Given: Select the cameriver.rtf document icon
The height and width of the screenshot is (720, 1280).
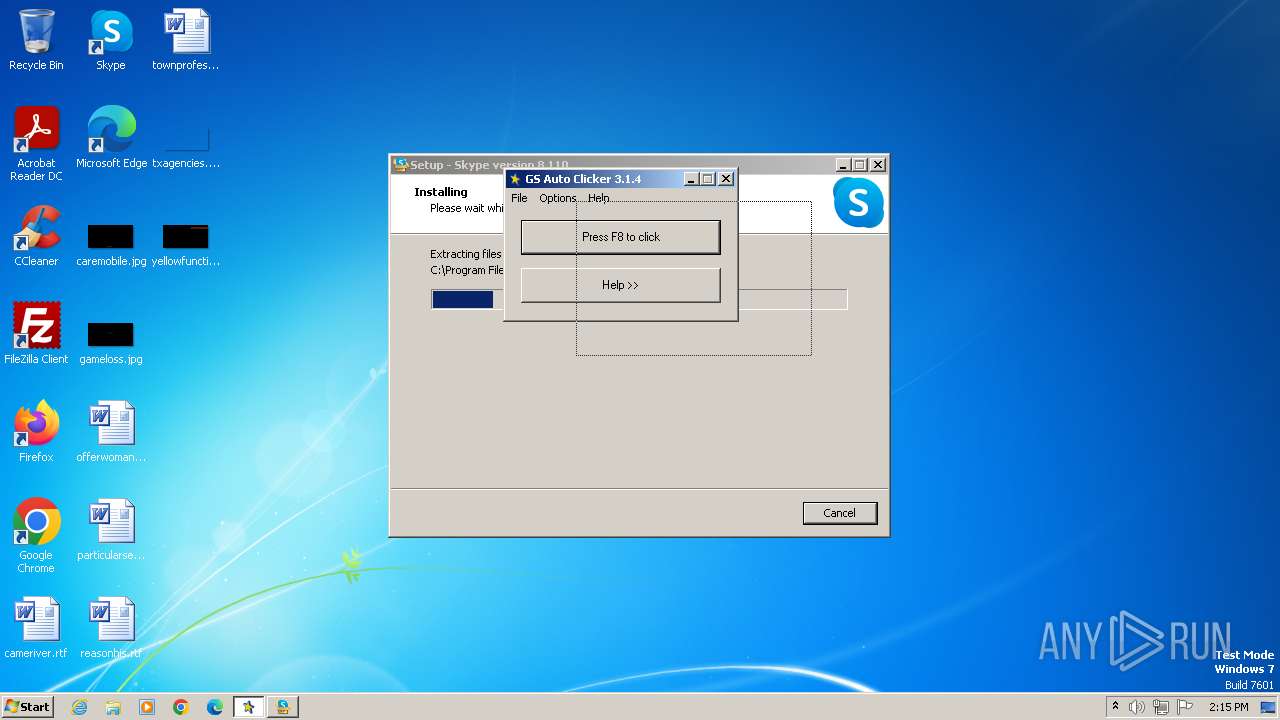Looking at the screenshot, I should [x=36, y=628].
